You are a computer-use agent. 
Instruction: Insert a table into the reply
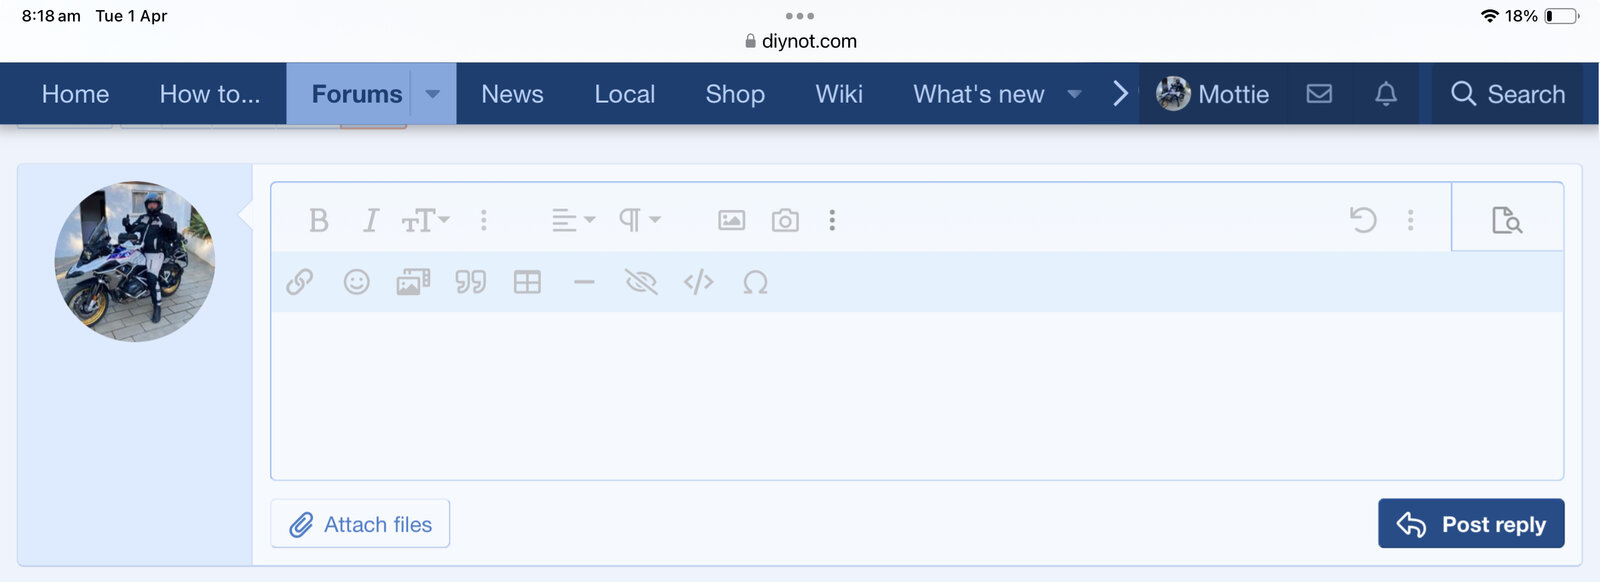tap(527, 283)
